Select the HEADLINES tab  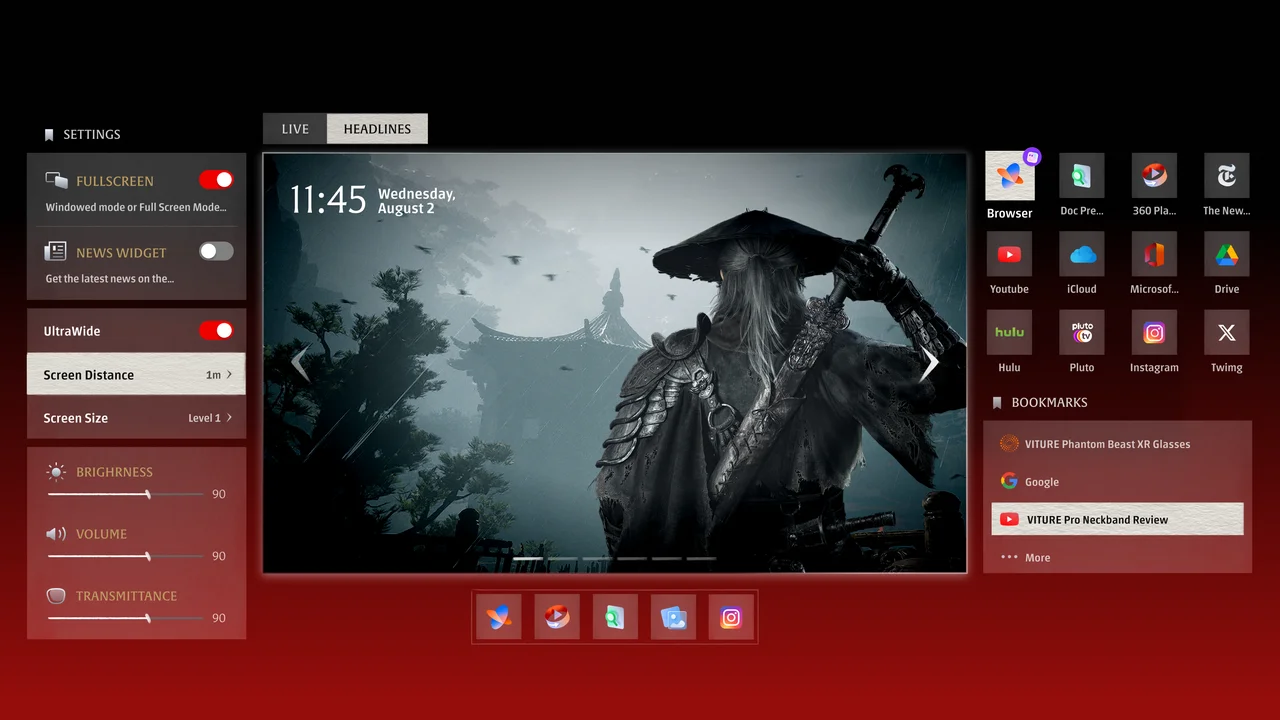(x=377, y=128)
